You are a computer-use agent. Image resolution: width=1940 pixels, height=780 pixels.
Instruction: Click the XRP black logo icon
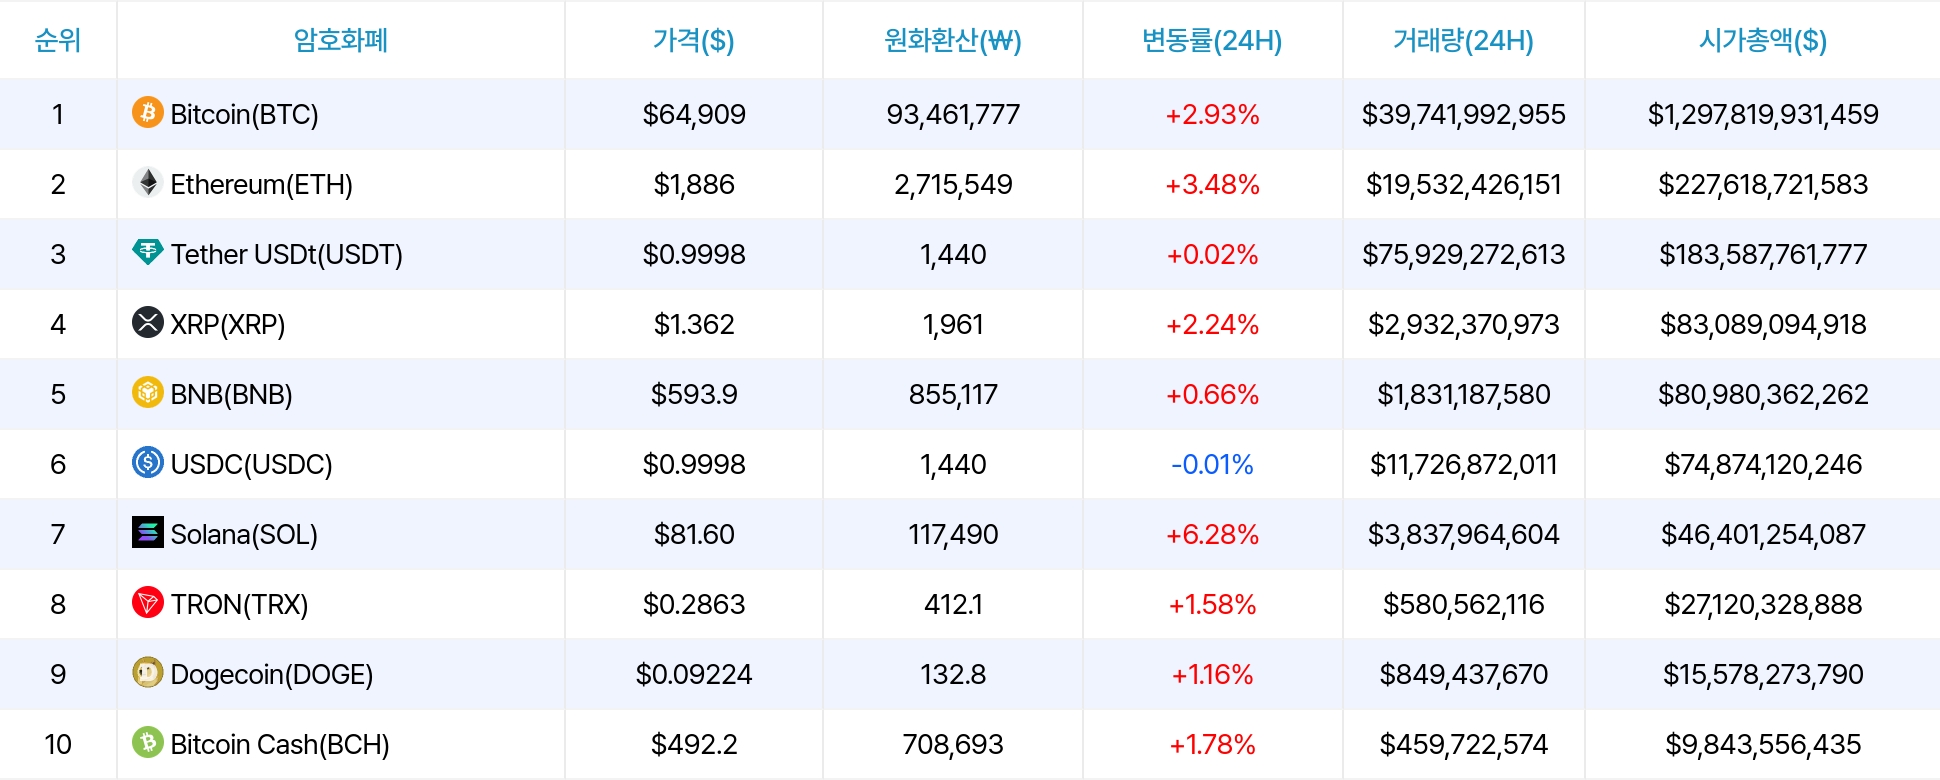[x=148, y=322]
